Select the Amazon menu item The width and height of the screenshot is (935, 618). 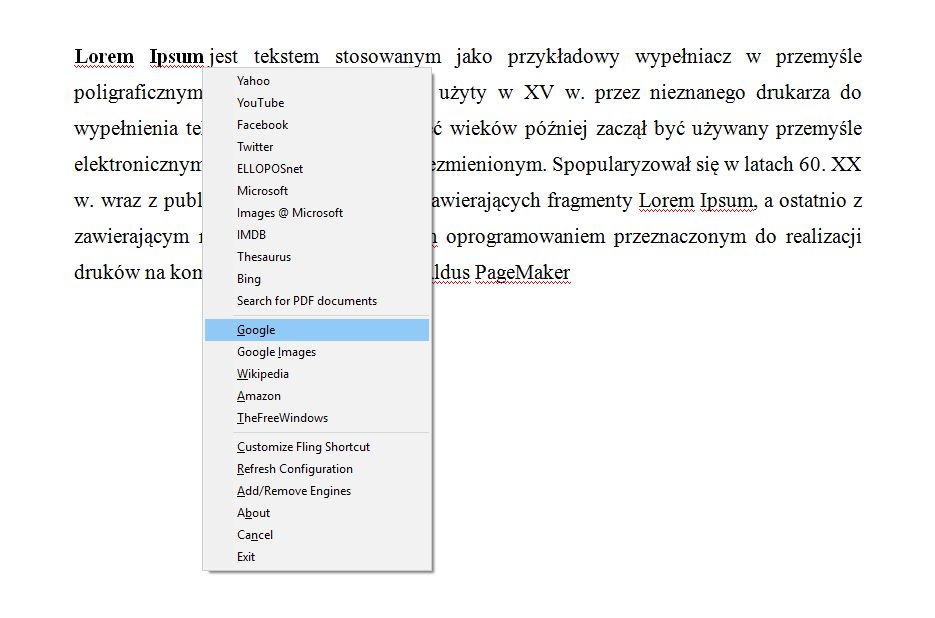click(x=317, y=396)
